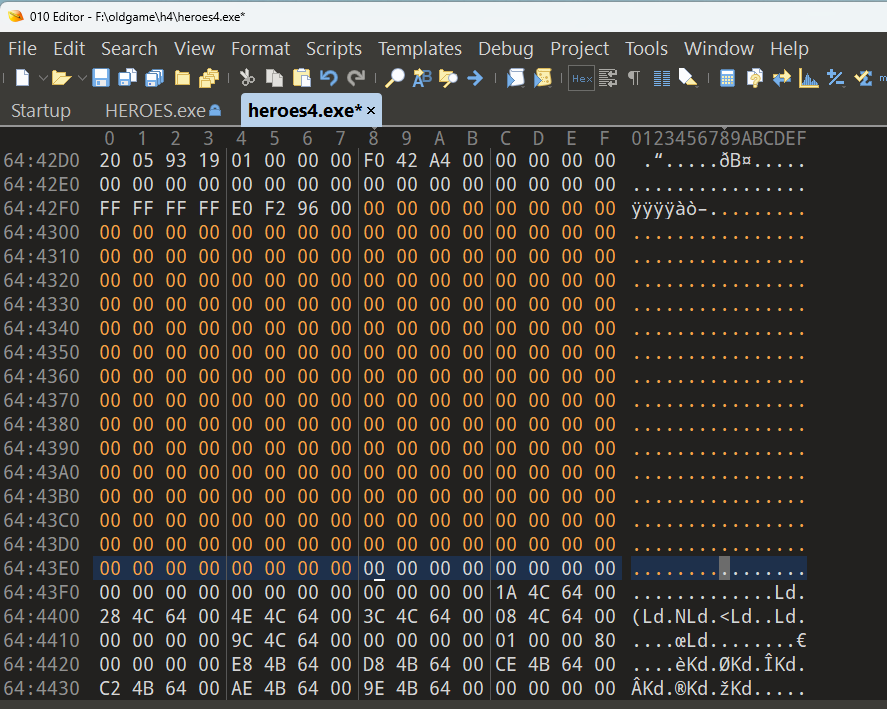Click the Save All icon
The width and height of the screenshot is (887, 709).
(x=154, y=78)
